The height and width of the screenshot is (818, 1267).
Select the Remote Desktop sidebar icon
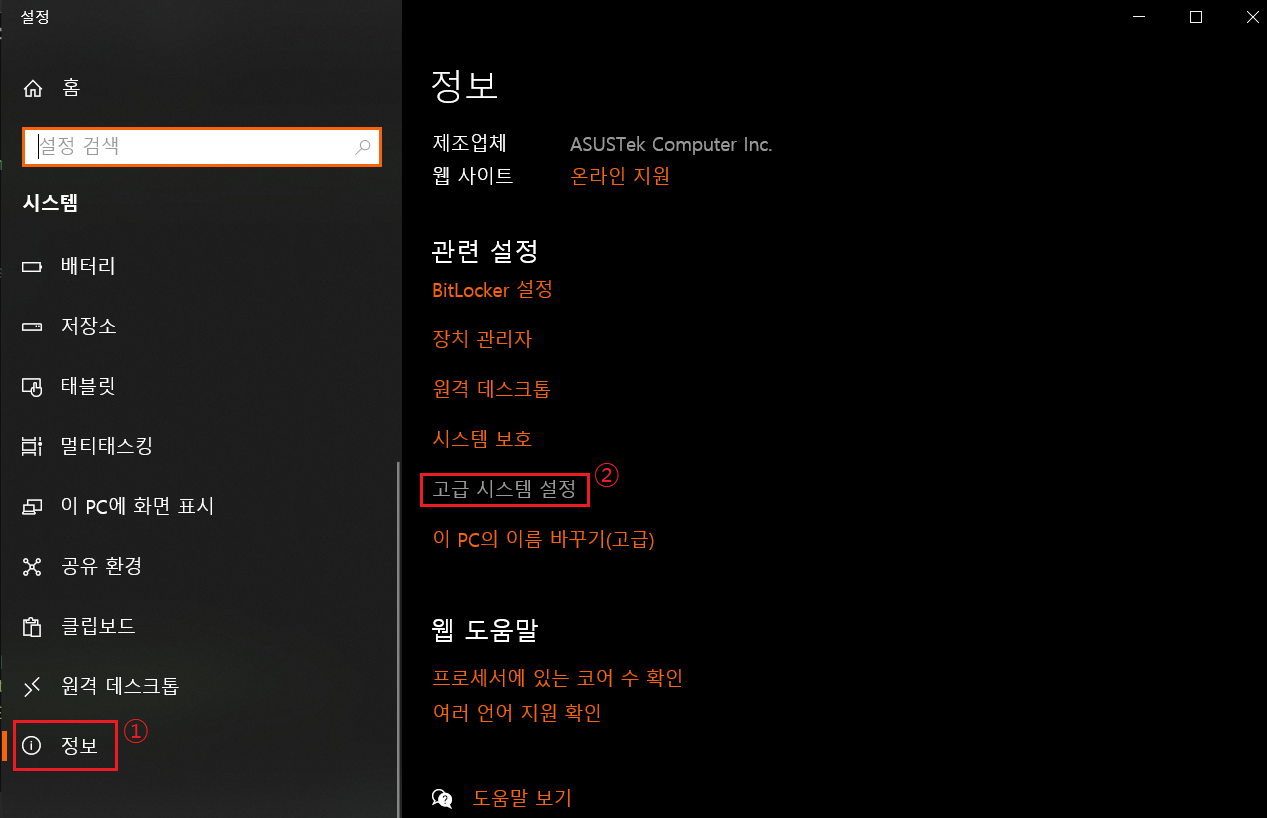click(32, 686)
